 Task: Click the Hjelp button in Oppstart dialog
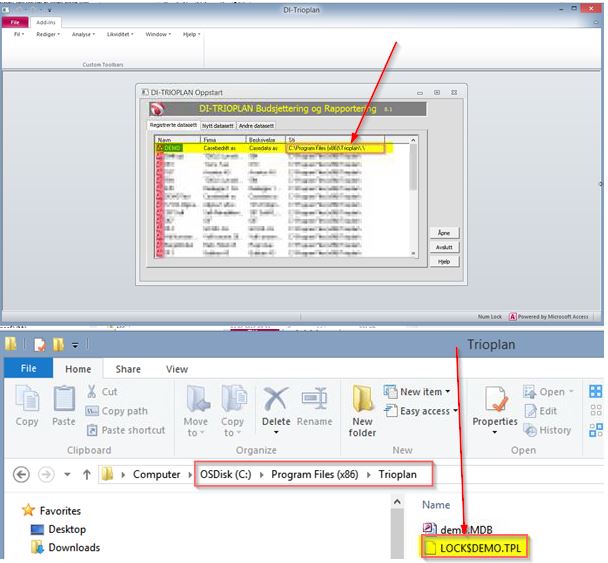(444, 262)
